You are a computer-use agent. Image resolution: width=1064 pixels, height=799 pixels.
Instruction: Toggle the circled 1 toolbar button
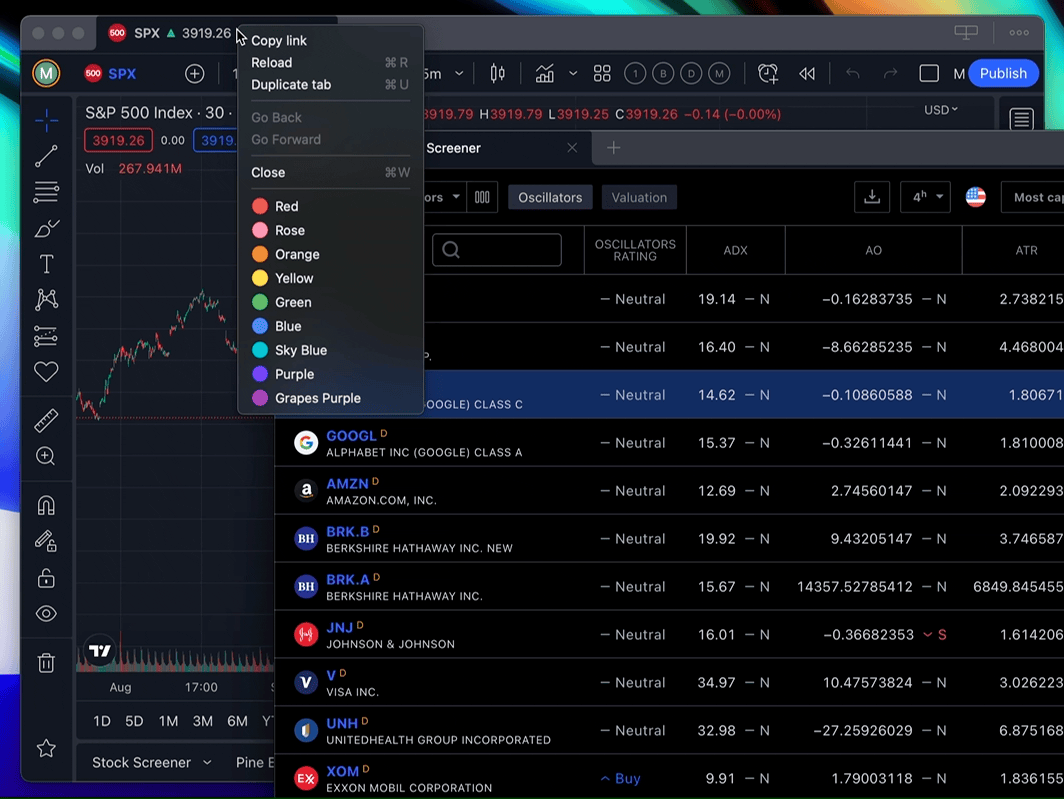point(635,73)
